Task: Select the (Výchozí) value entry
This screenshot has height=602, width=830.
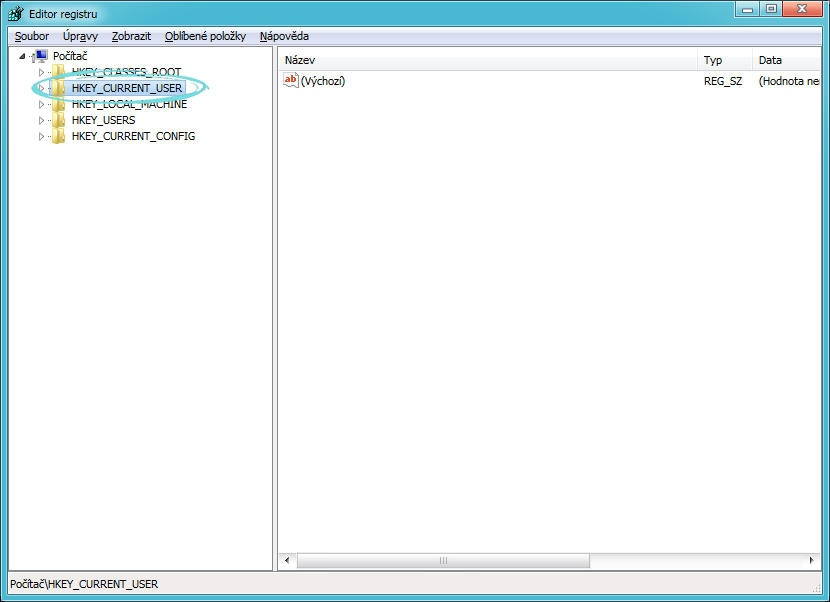Action: pyautogui.click(x=323, y=81)
